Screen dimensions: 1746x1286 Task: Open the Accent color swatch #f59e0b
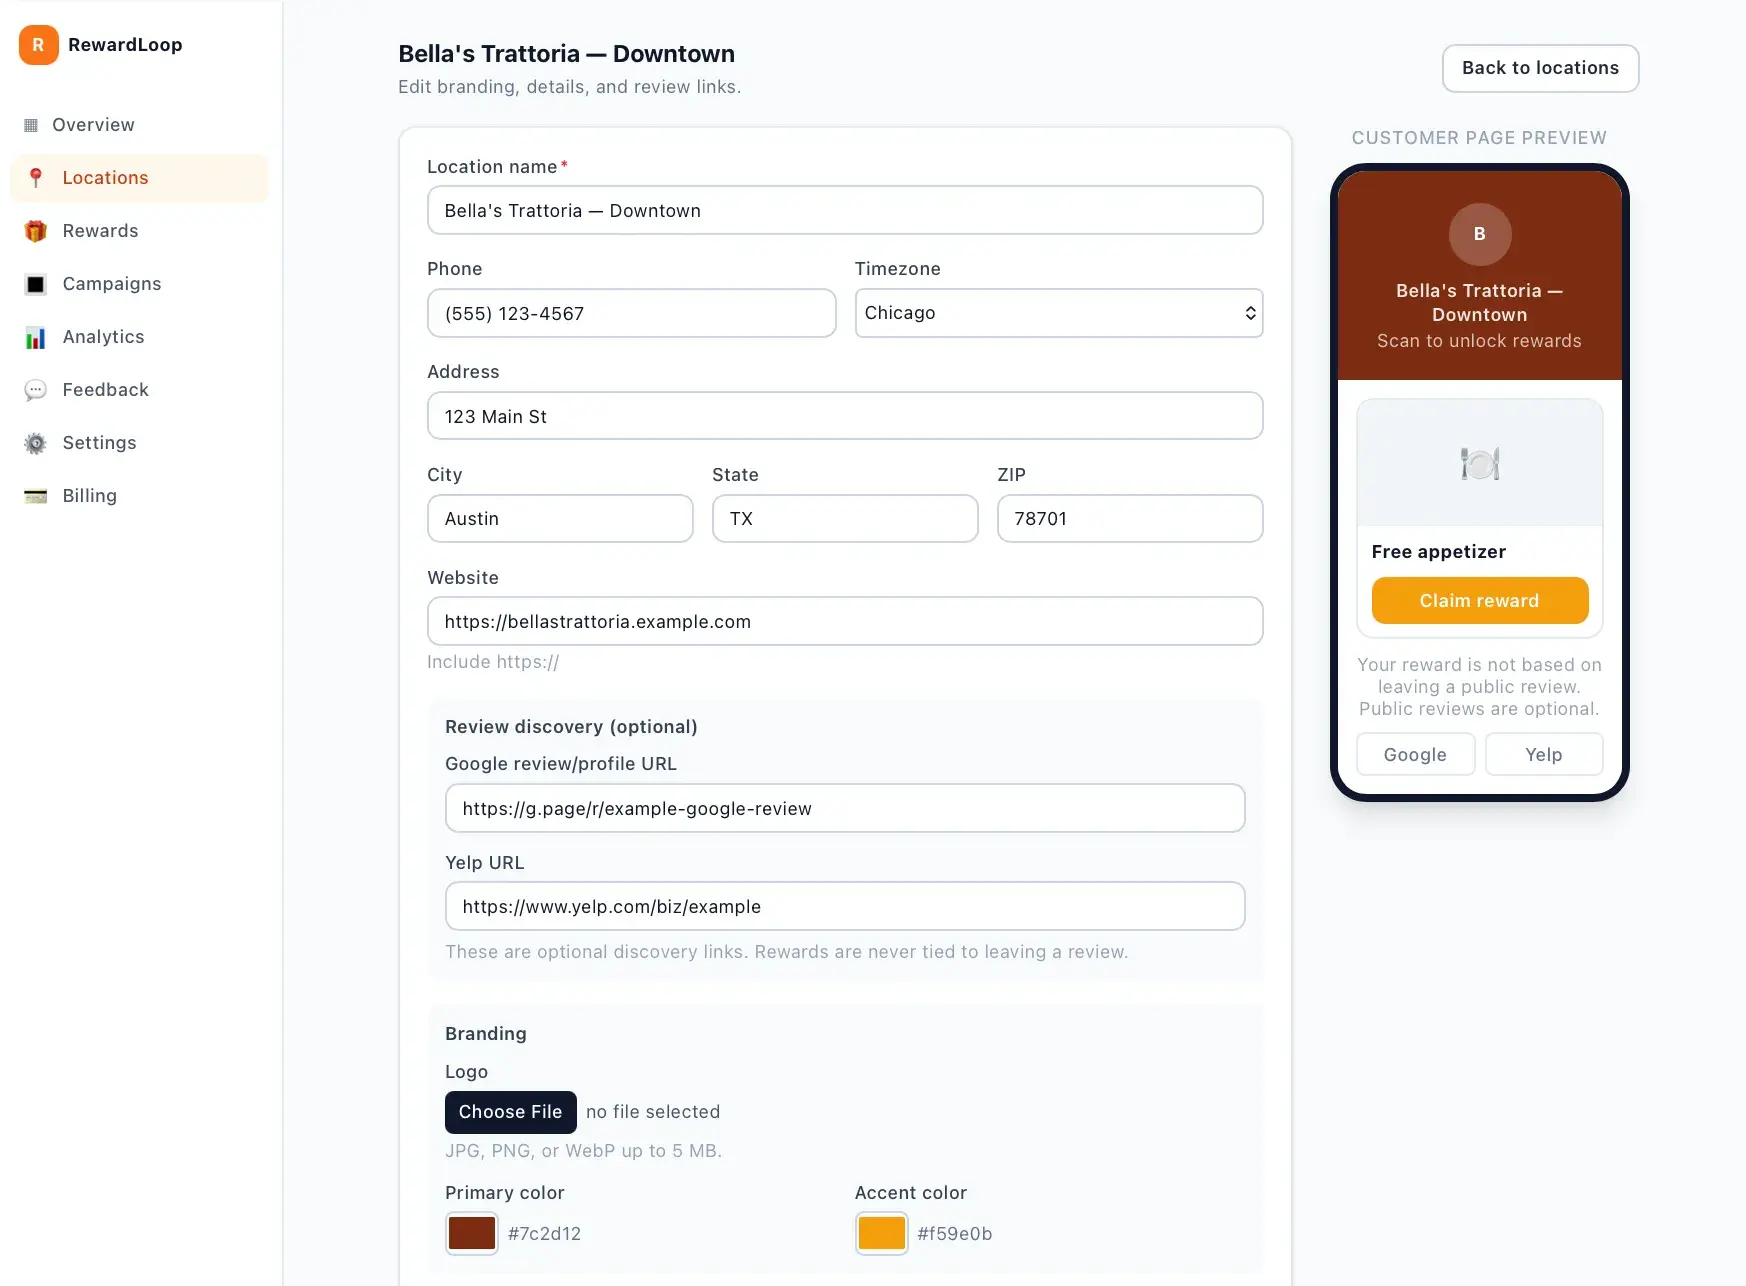881,1233
